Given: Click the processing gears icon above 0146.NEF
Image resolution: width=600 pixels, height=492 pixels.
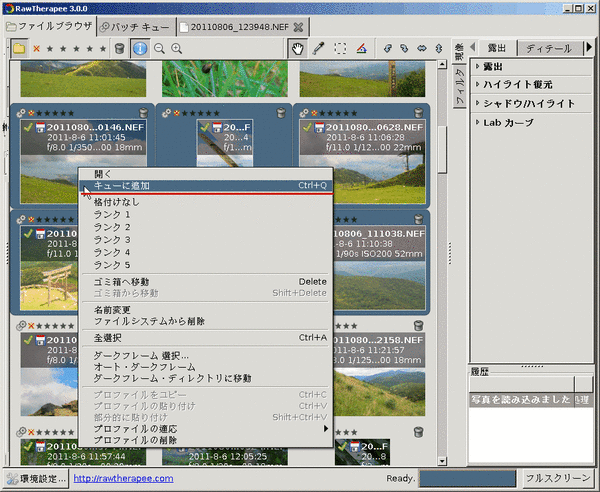Looking at the screenshot, I should click(21, 113).
